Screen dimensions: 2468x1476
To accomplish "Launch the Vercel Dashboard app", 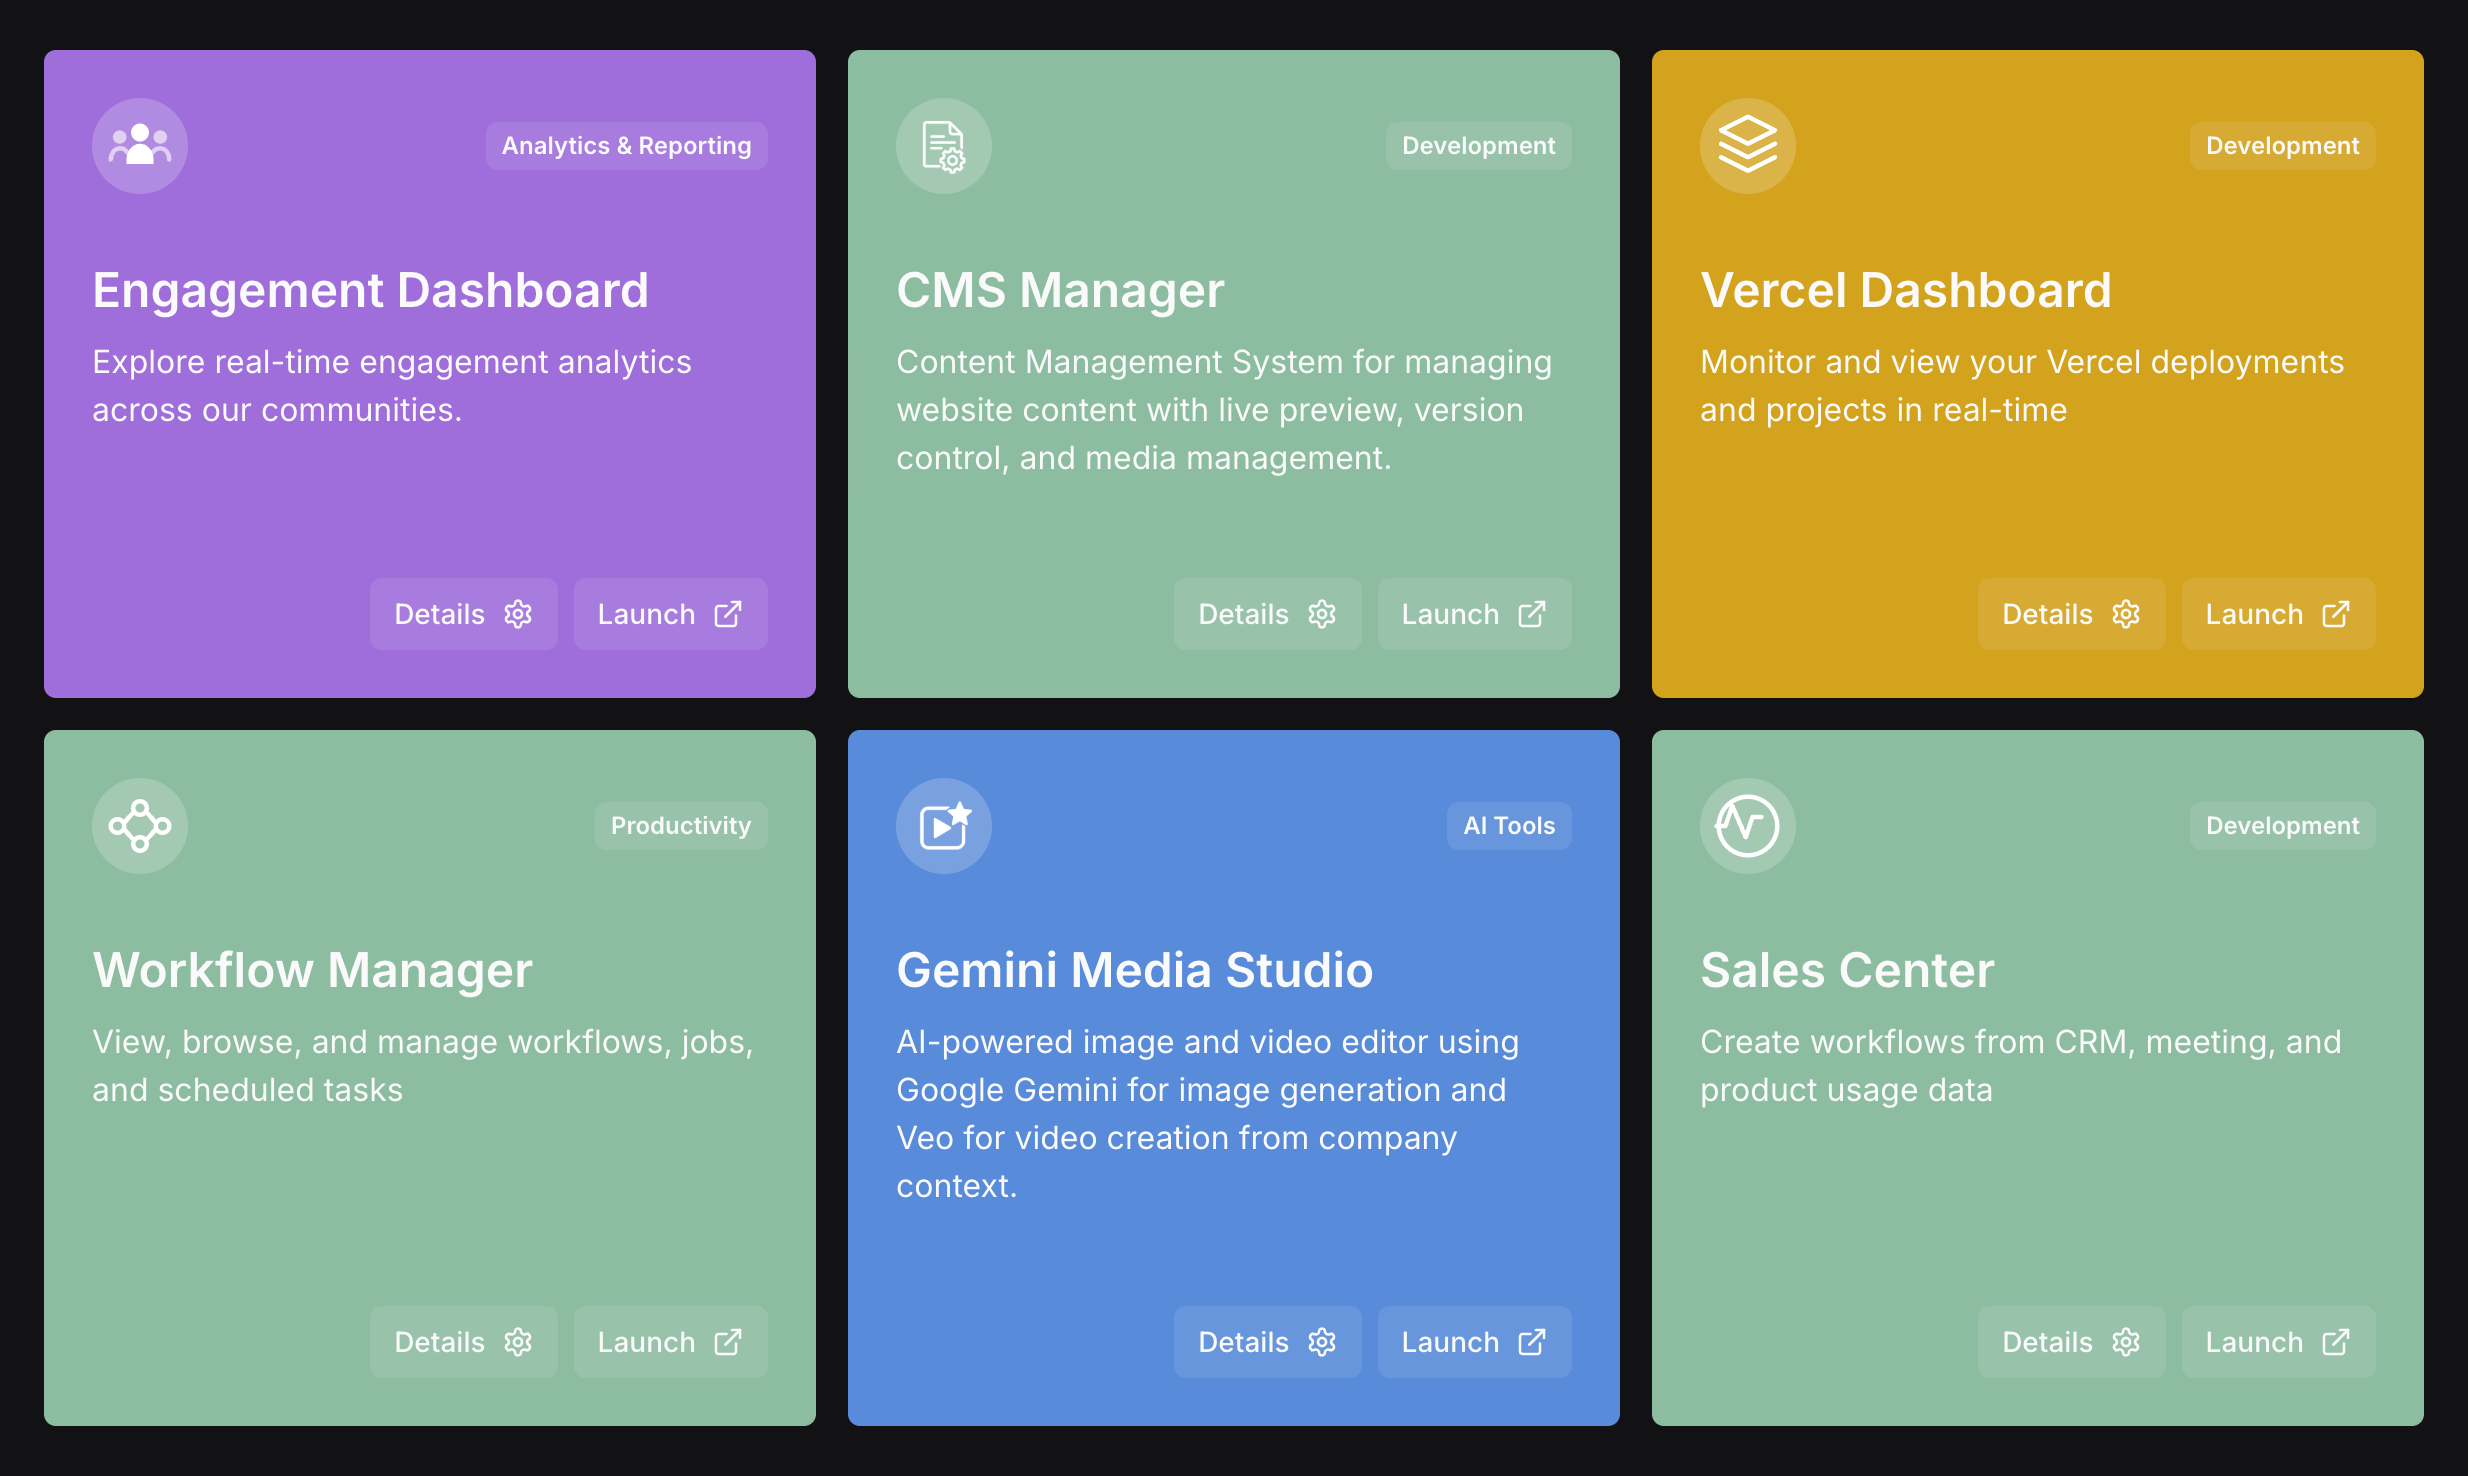I will 2278,614.
